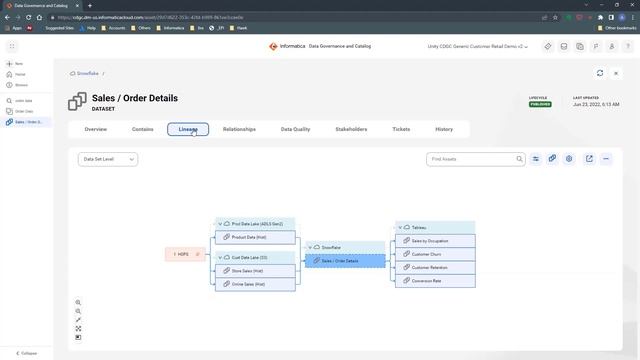Toggle the minimap icon in zoom controls
This screenshot has width=640, height=360.
click(78, 338)
